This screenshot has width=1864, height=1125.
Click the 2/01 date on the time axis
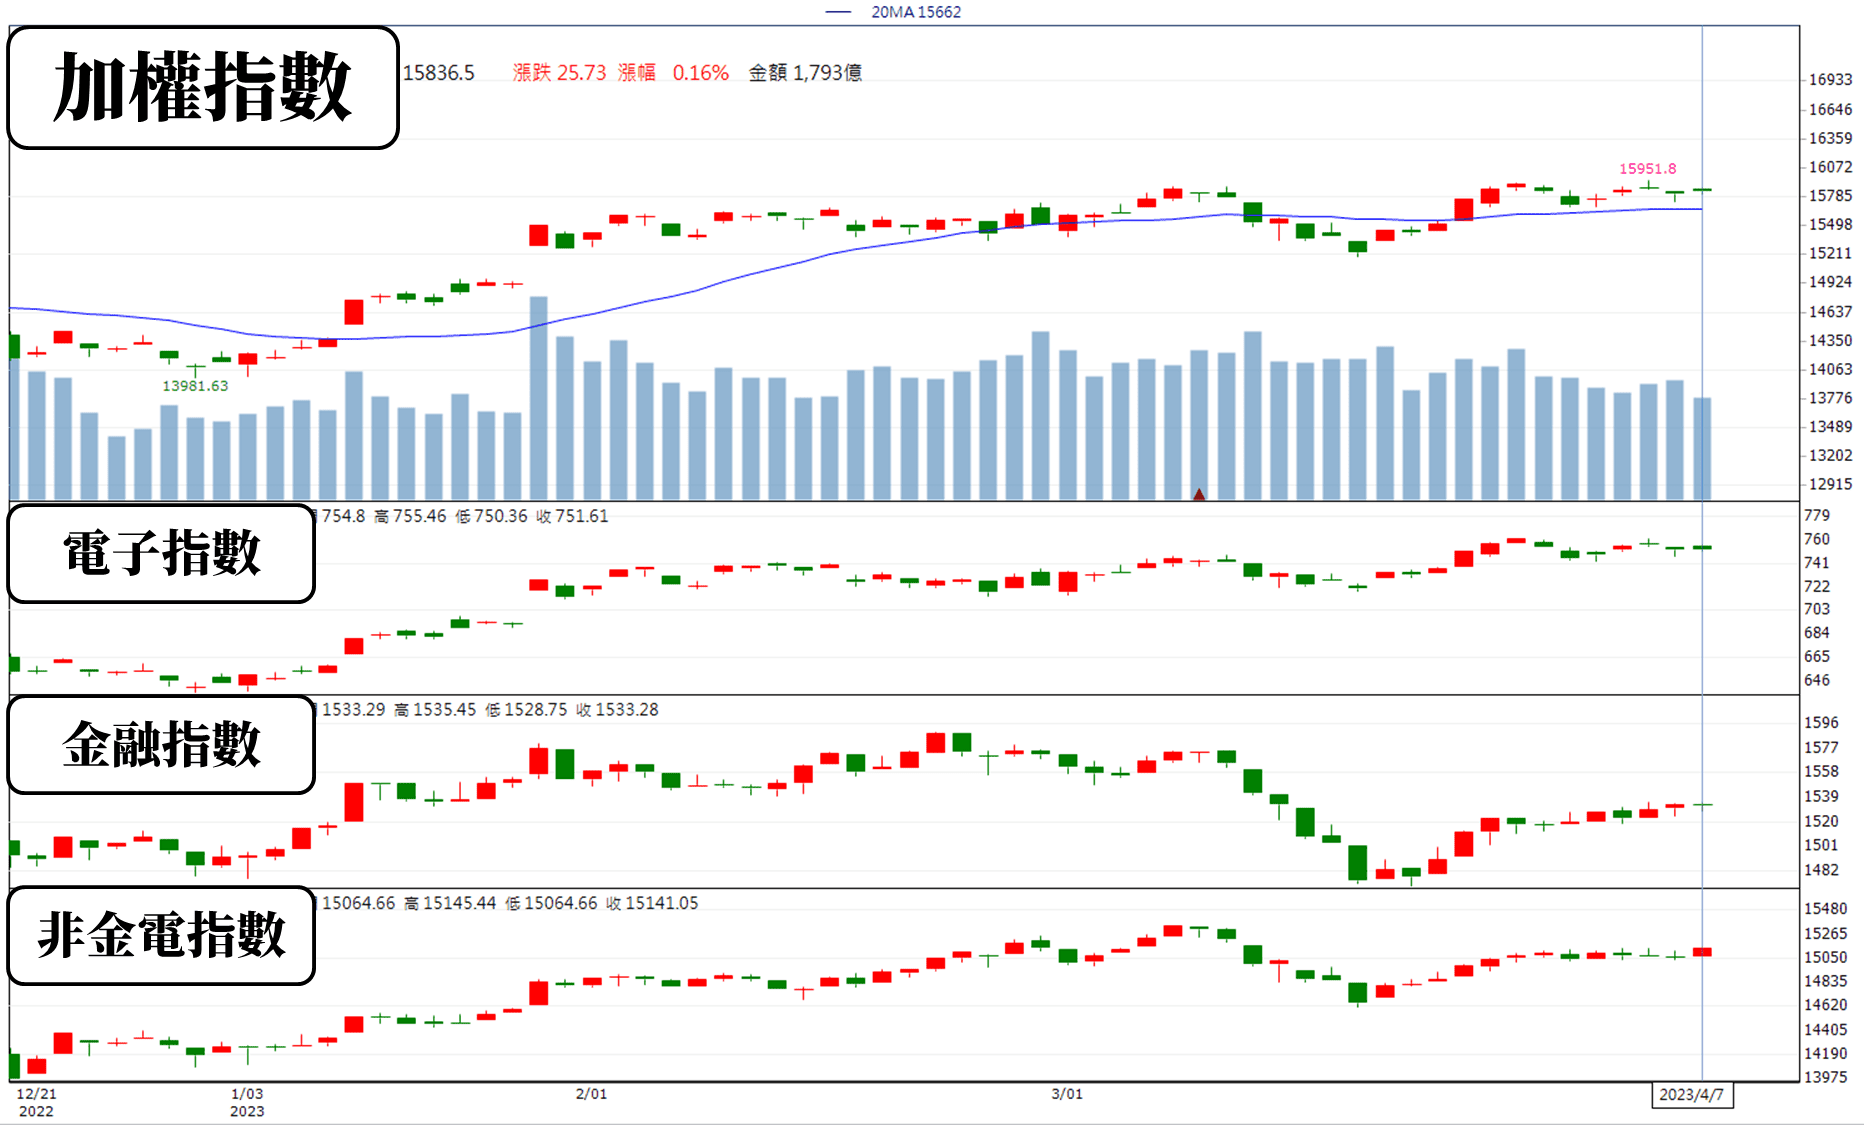591,1094
